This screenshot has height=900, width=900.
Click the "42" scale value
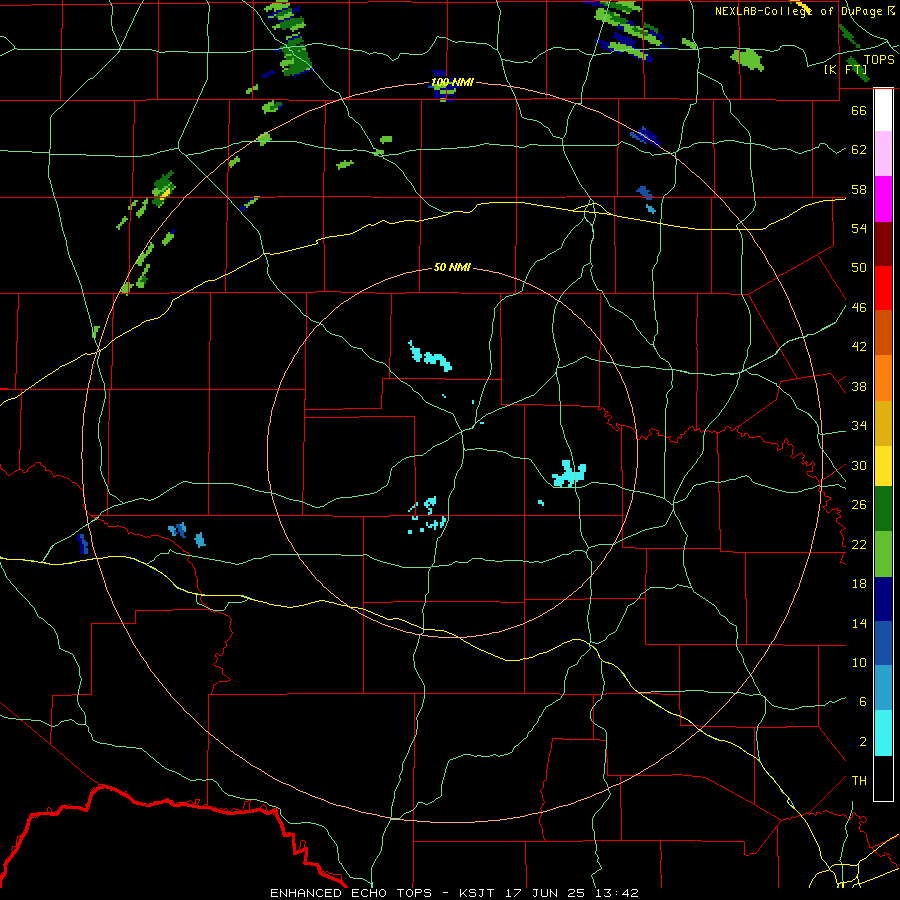859,347
